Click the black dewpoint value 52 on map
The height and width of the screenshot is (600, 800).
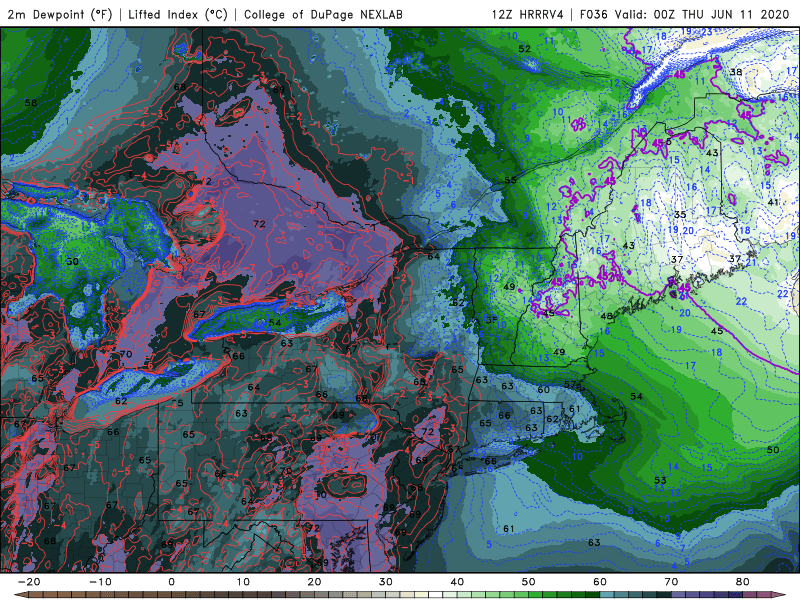coord(524,49)
